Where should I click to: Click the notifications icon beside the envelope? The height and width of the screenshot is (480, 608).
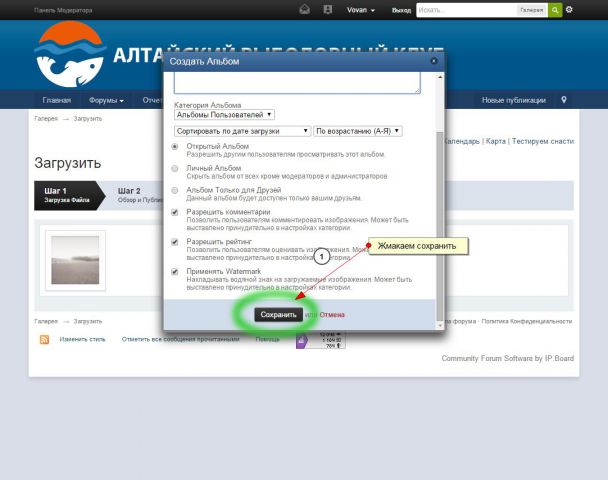(x=327, y=10)
